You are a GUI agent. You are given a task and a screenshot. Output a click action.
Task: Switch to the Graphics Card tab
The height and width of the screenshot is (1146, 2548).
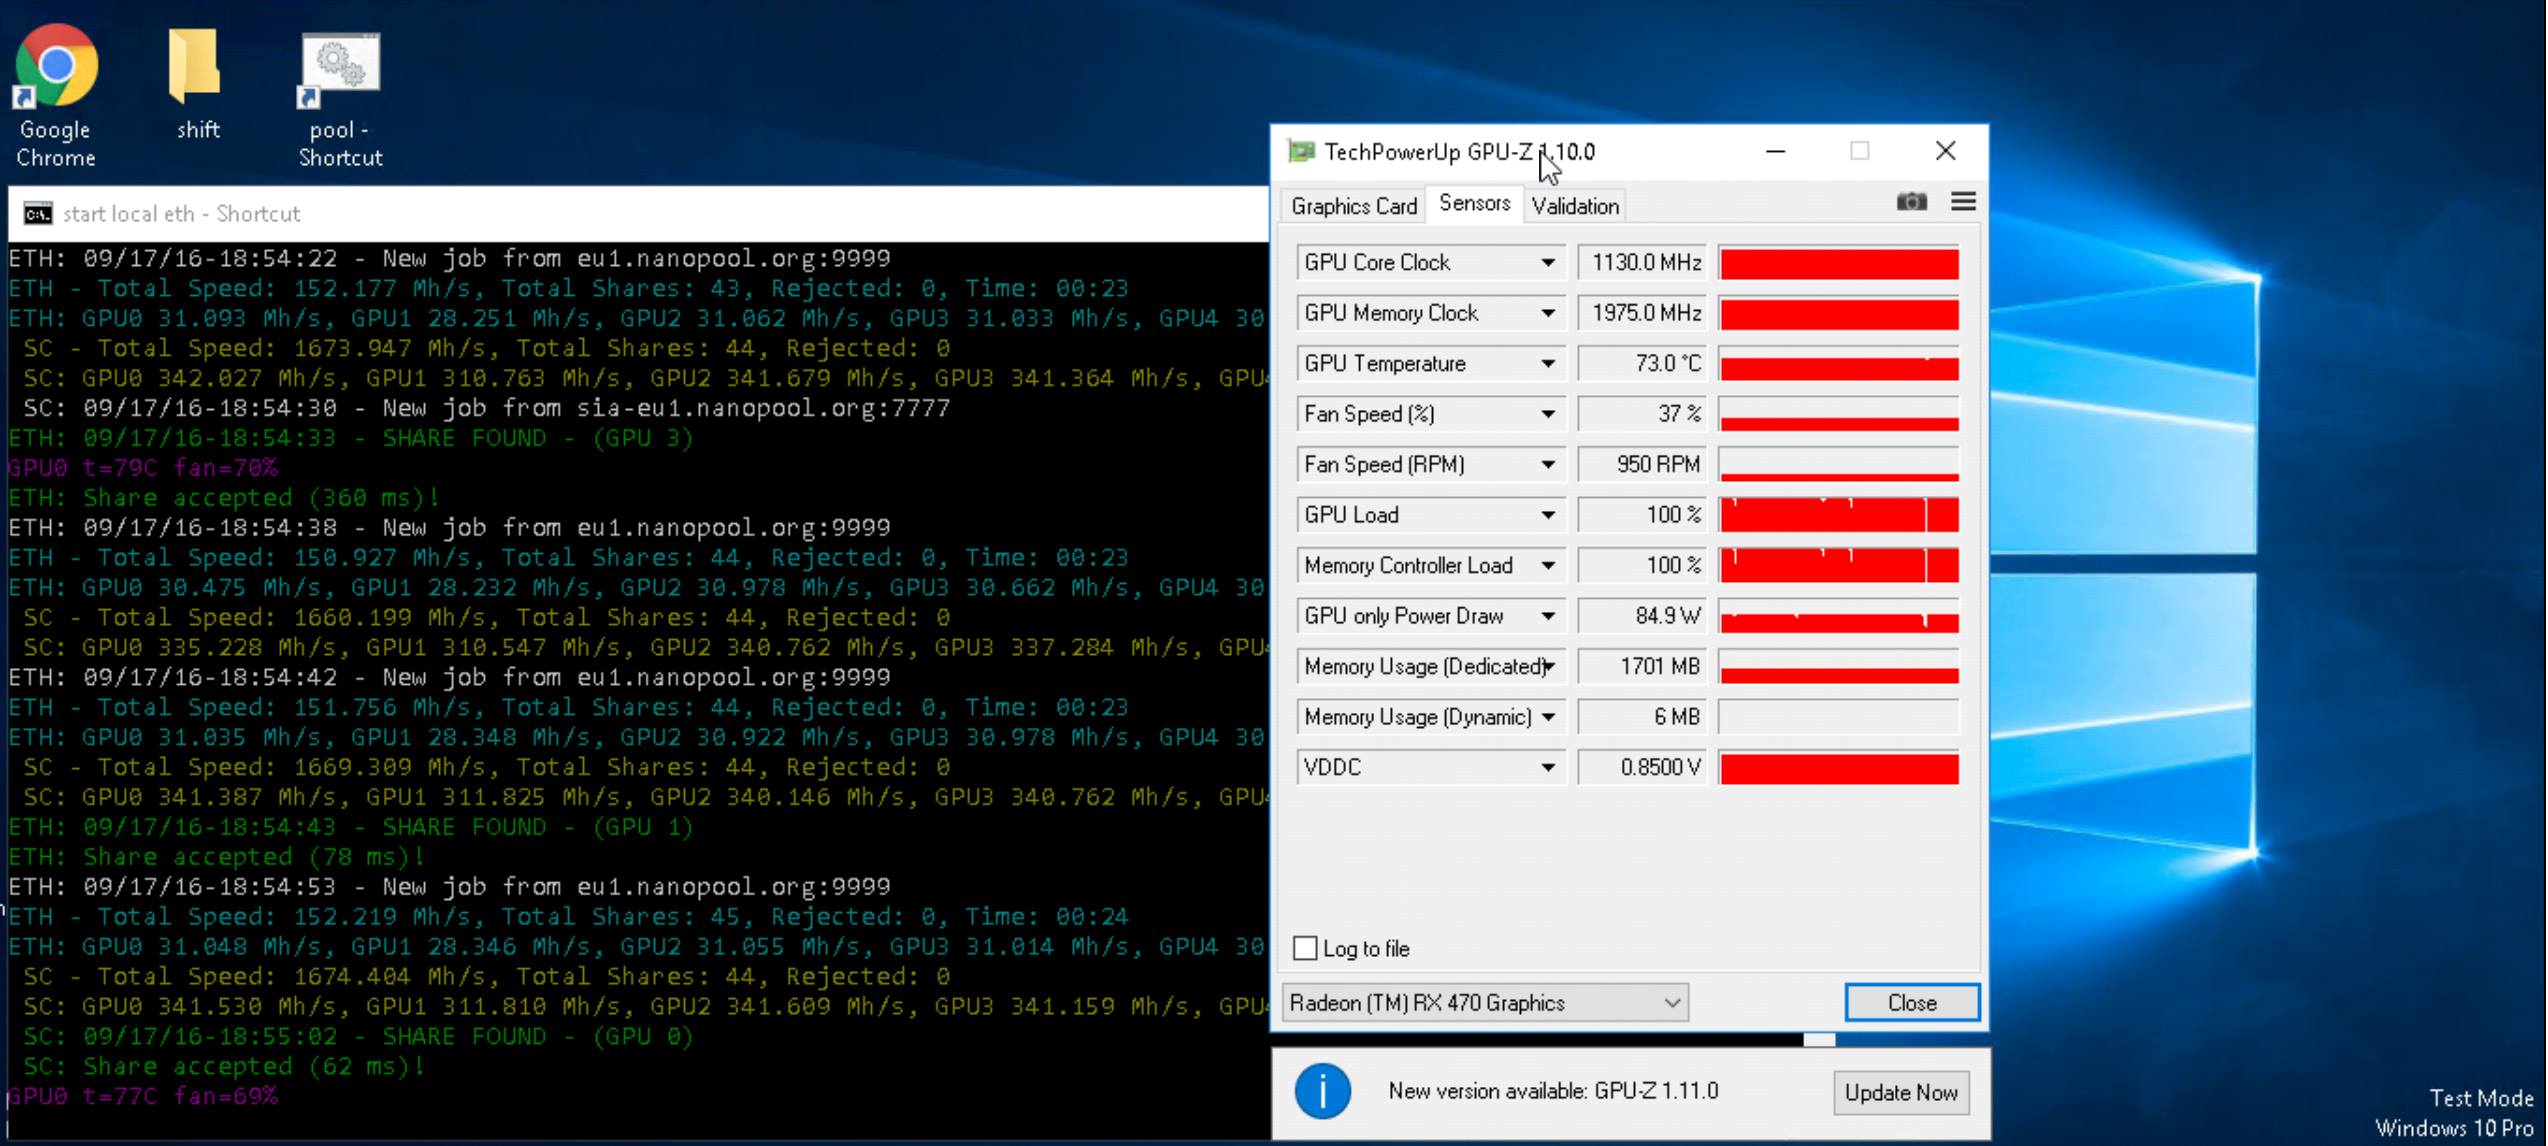[1353, 206]
